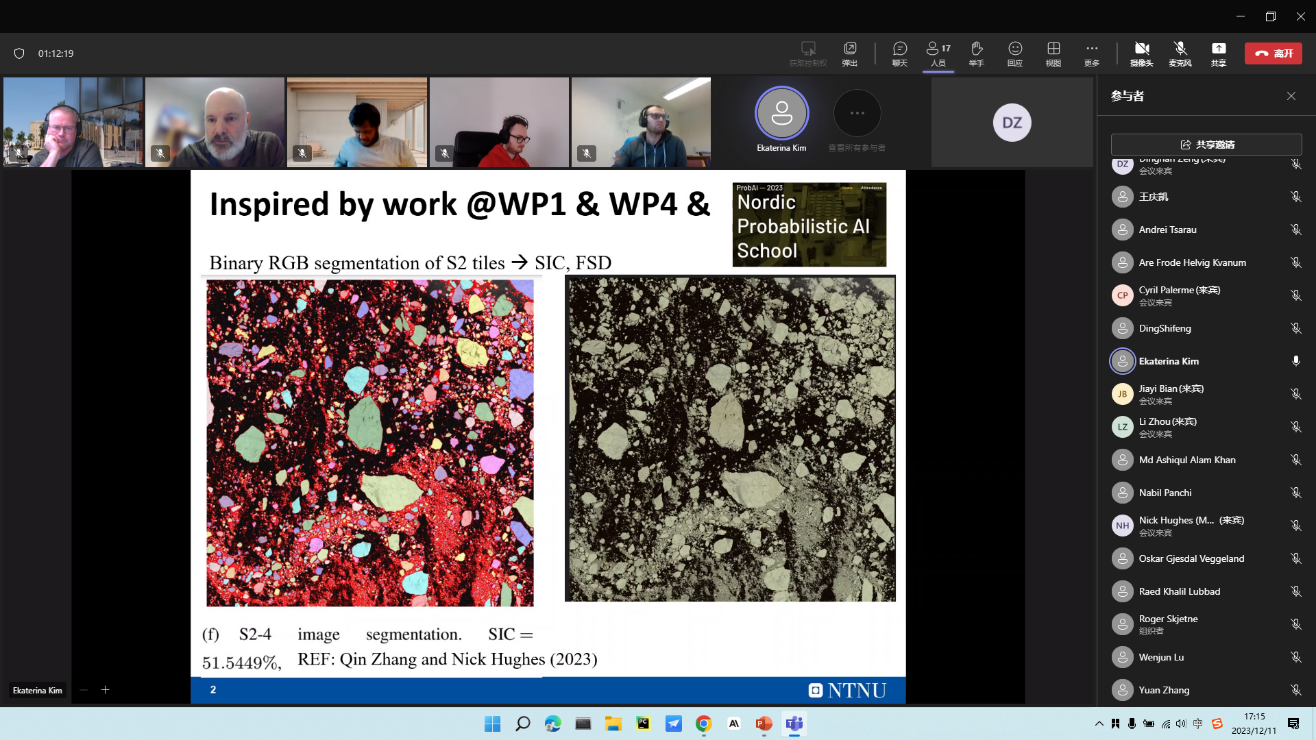Image resolution: width=1316 pixels, height=740 pixels.
Task: Close the participants (参与者) panel
Action: (1290, 96)
